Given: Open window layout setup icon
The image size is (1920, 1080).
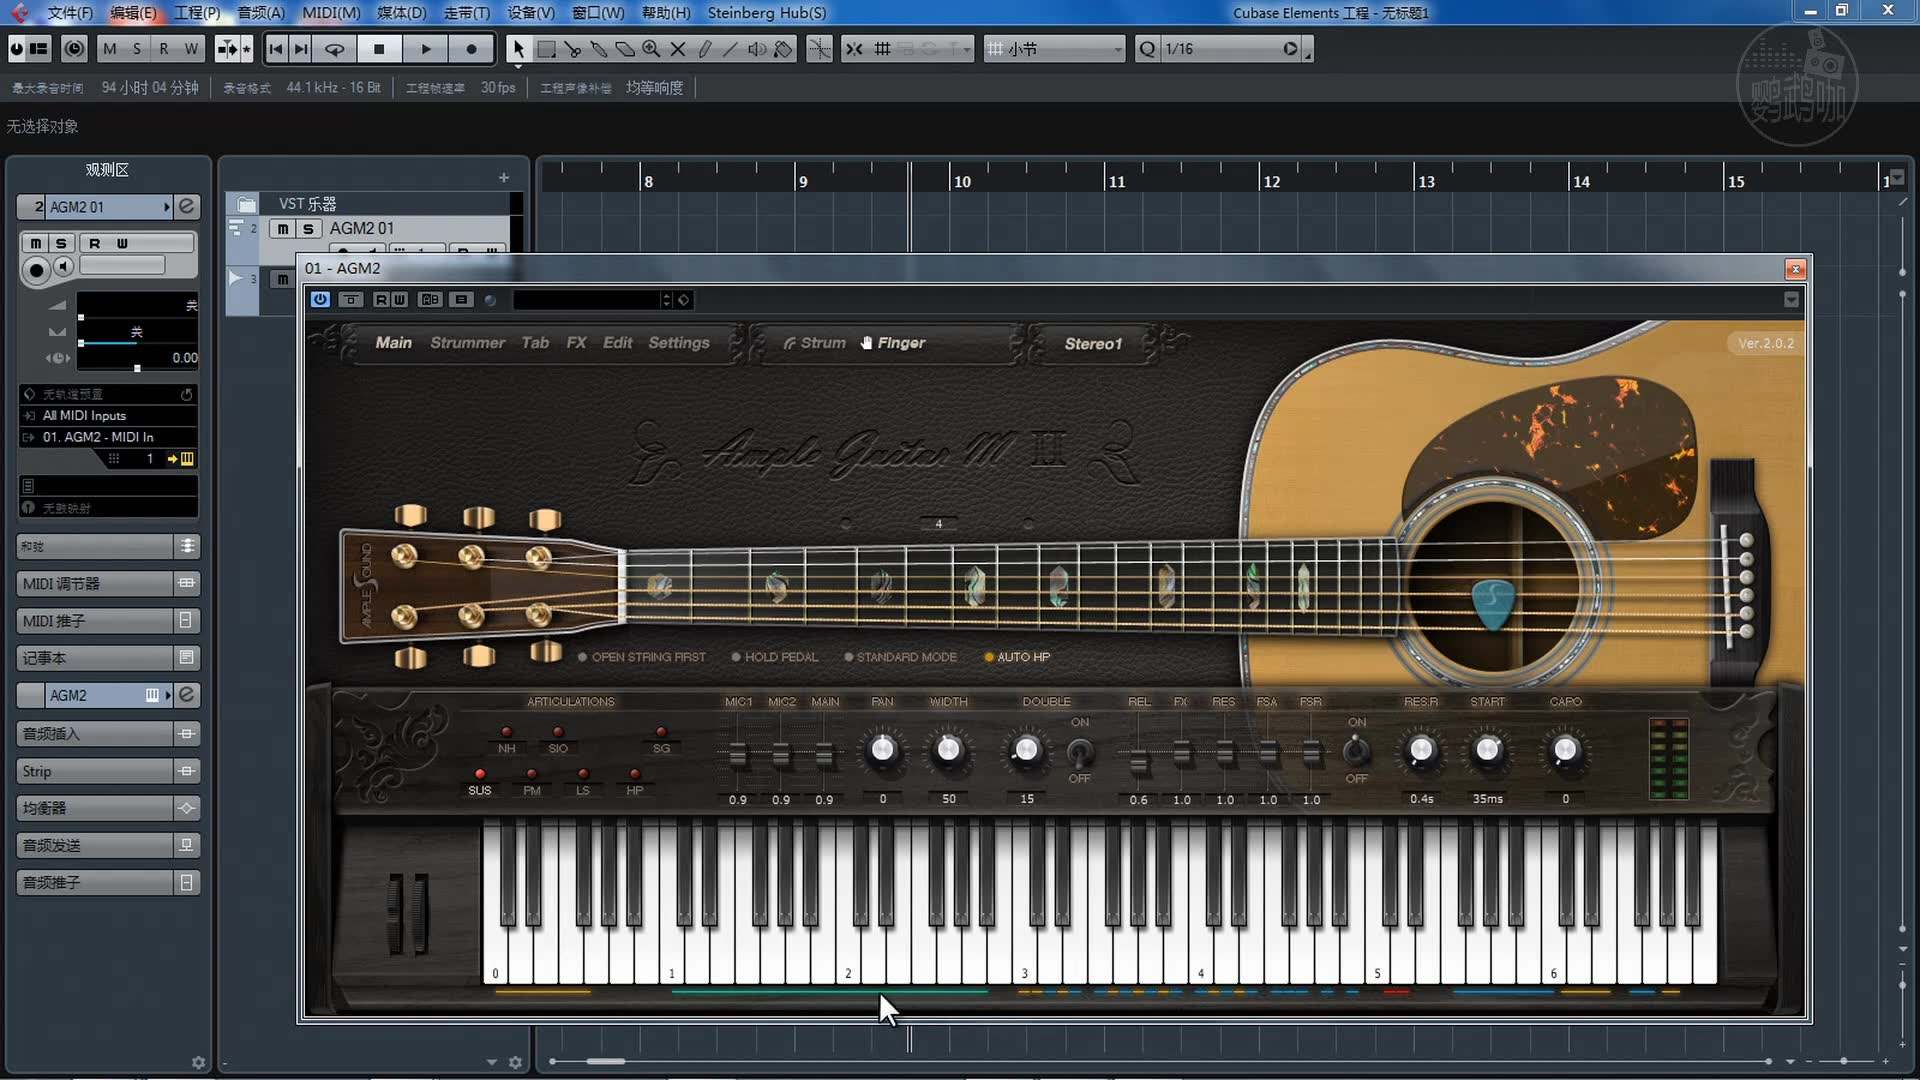Looking at the screenshot, I should (39, 49).
